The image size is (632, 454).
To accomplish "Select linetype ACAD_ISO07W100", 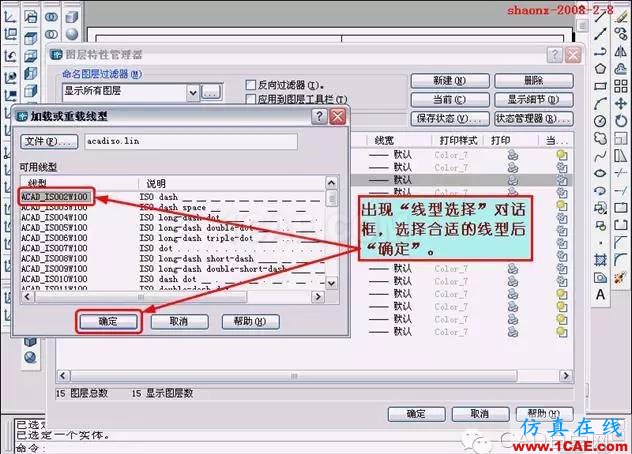I will tap(54, 248).
